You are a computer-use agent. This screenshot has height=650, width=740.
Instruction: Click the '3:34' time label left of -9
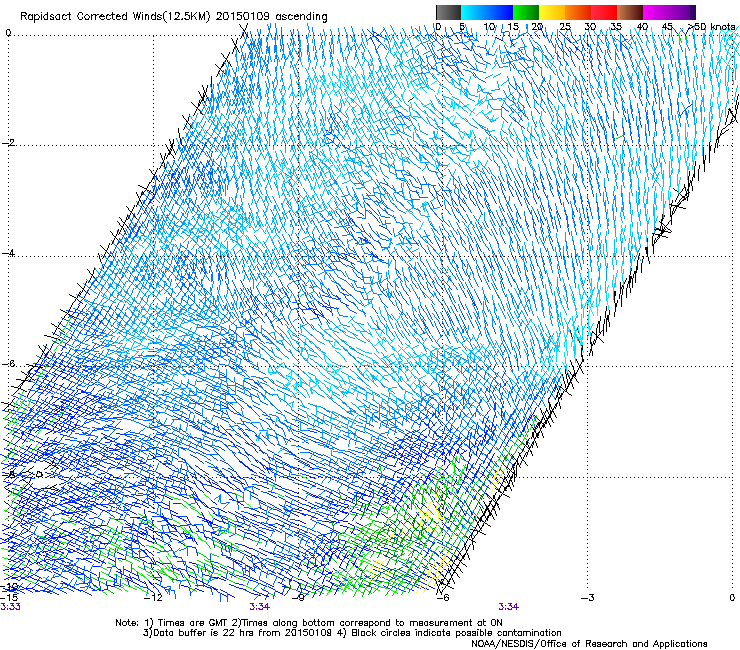[x=260, y=607]
